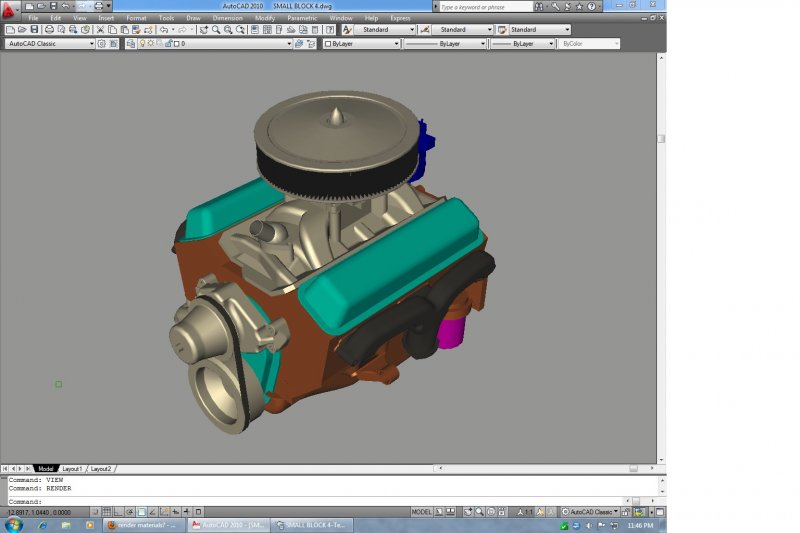Select the Pan Realtime tool
The width and height of the screenshot is (800, 533).
(203, 30)
